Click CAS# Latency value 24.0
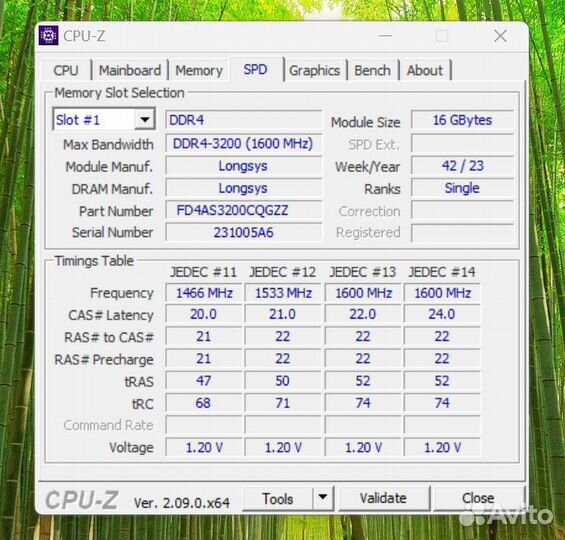 442,314
